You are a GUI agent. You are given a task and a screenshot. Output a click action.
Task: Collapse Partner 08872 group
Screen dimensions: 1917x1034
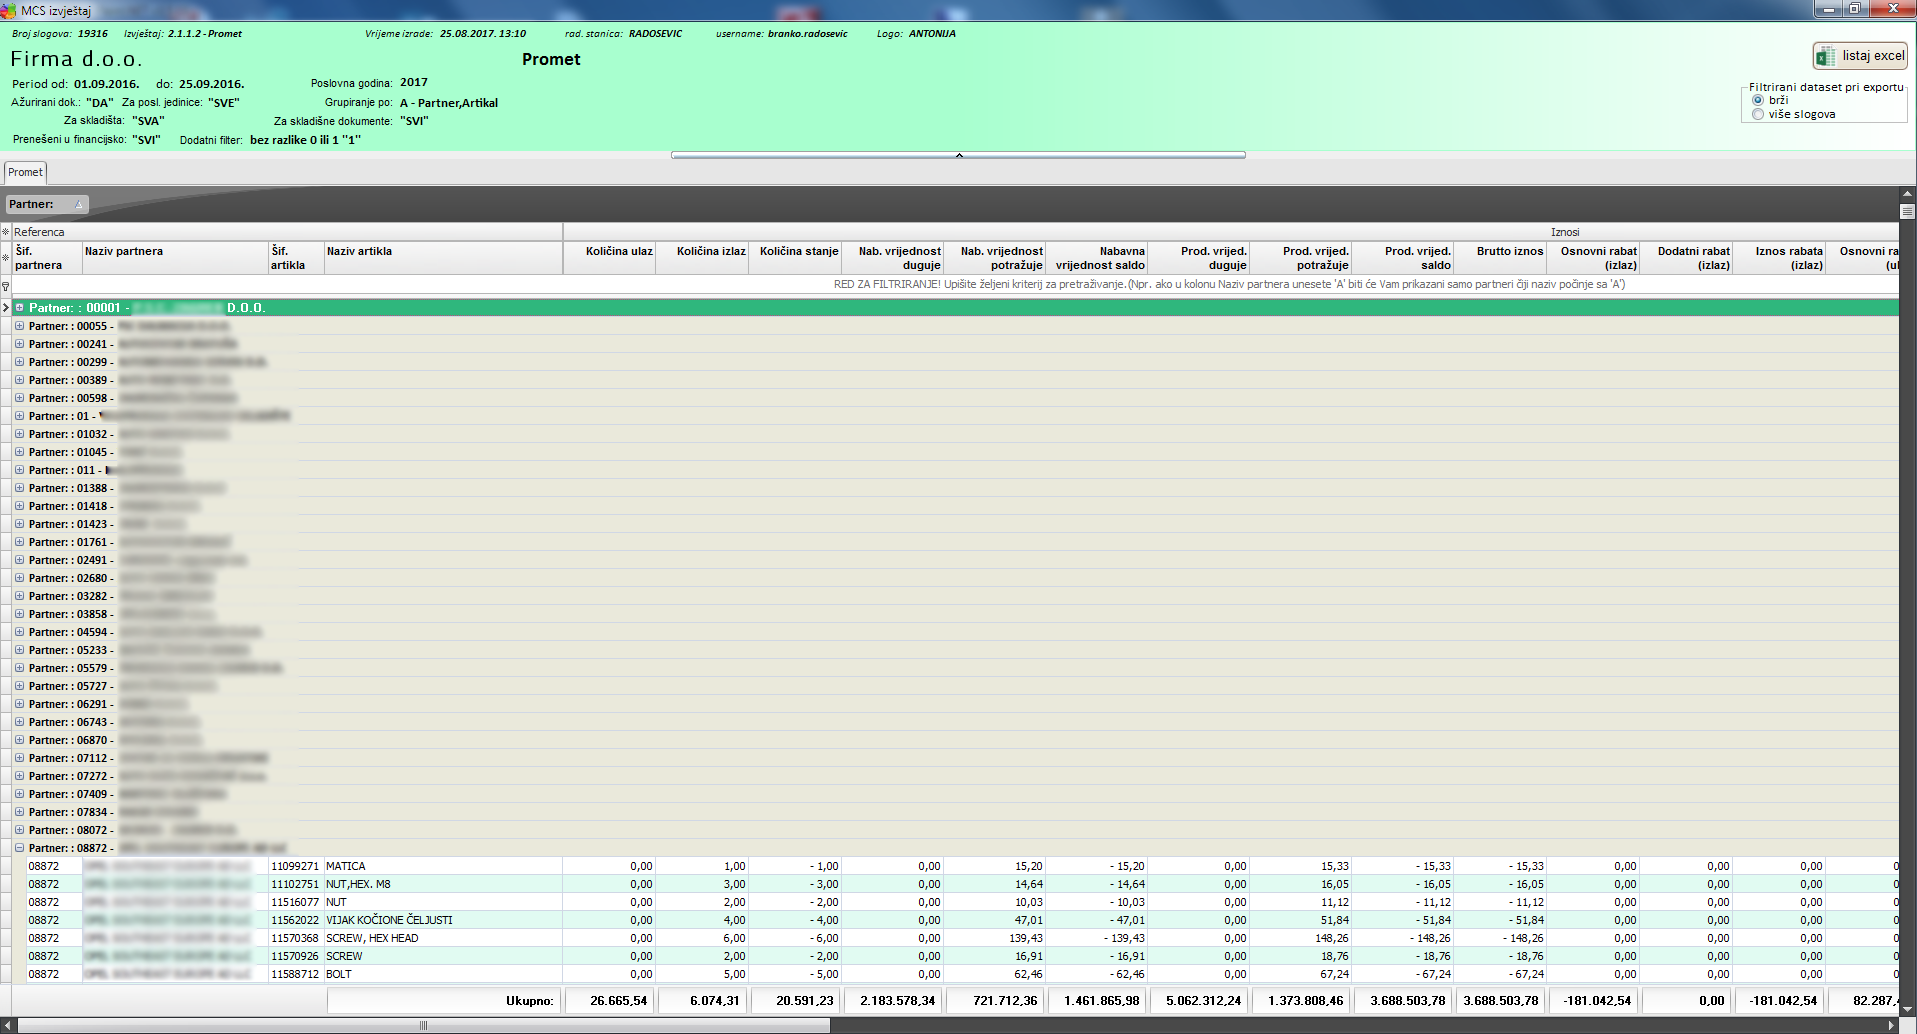[x=19, y=848]
